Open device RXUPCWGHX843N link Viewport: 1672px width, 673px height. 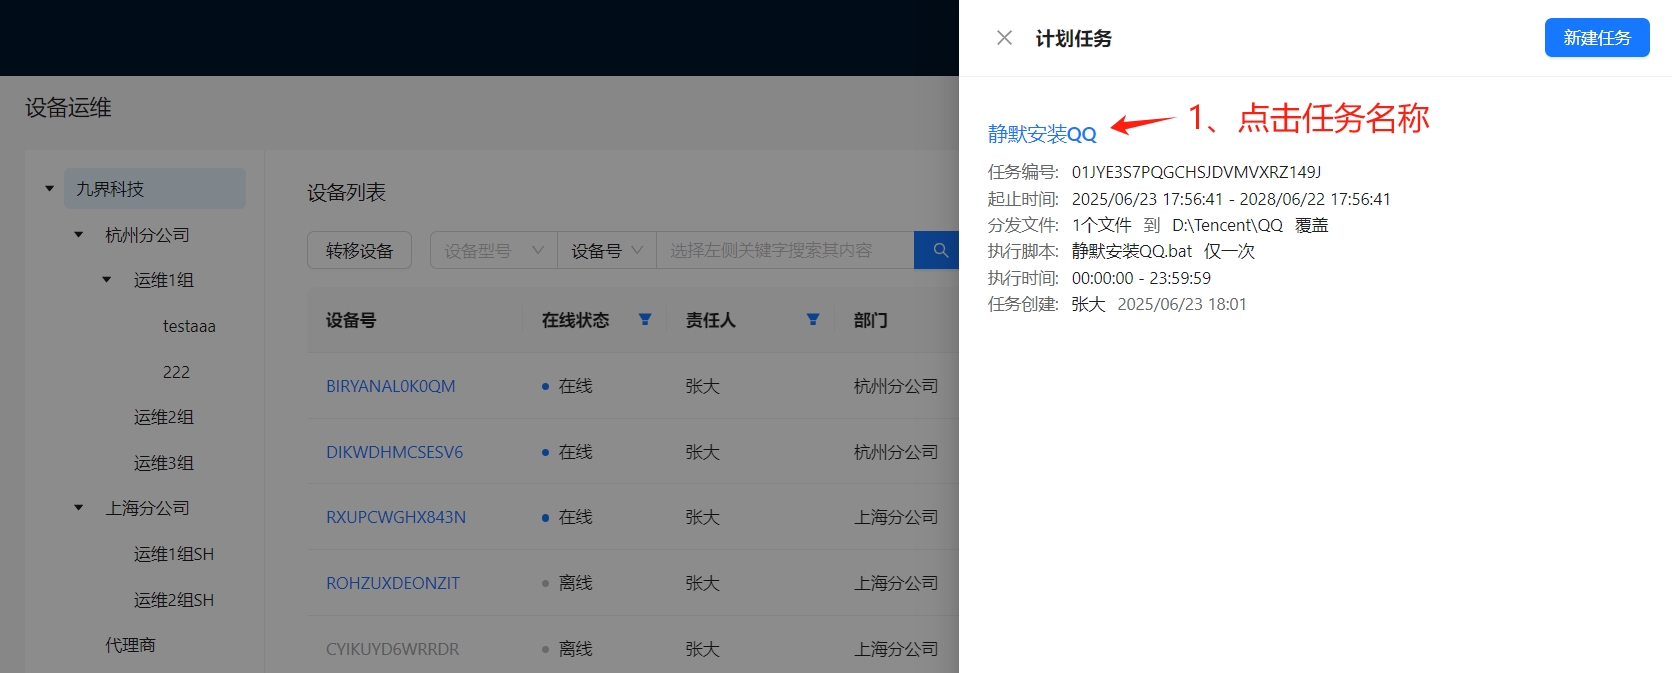[x=396, y=517]
